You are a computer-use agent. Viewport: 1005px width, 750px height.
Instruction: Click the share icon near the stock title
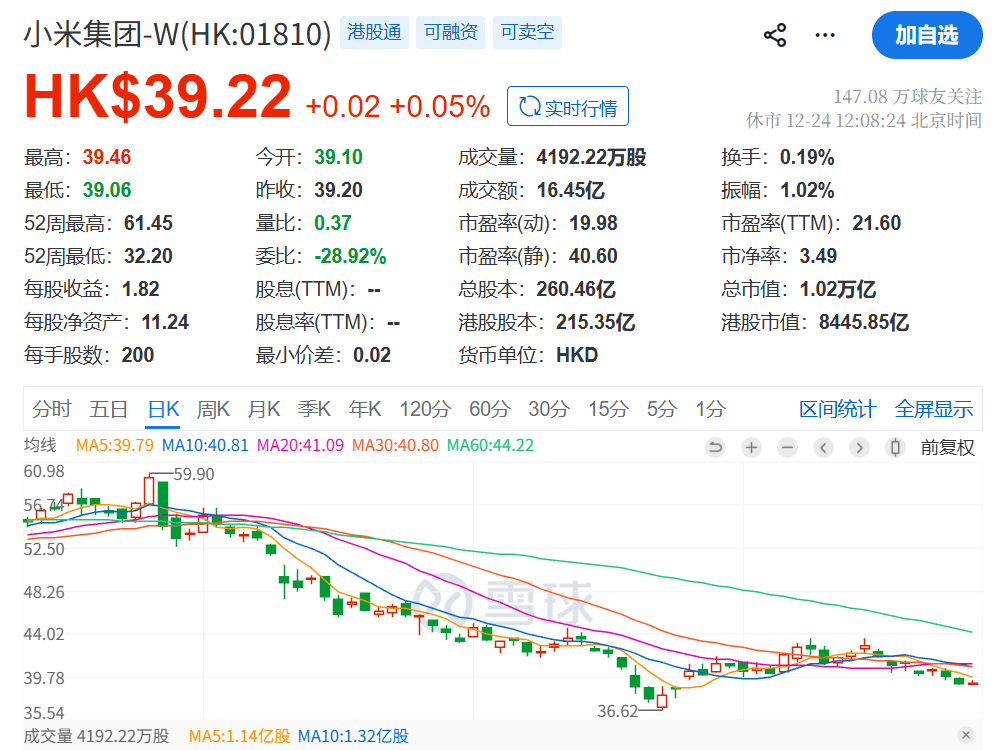[x=775, y=36]
